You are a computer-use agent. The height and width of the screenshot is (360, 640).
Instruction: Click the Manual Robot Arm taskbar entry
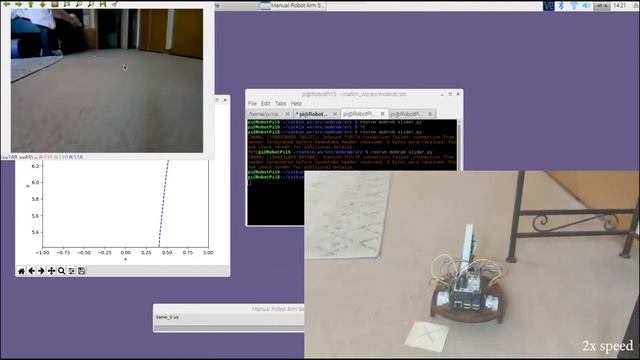pyautogui.click(x=293, y=5)
